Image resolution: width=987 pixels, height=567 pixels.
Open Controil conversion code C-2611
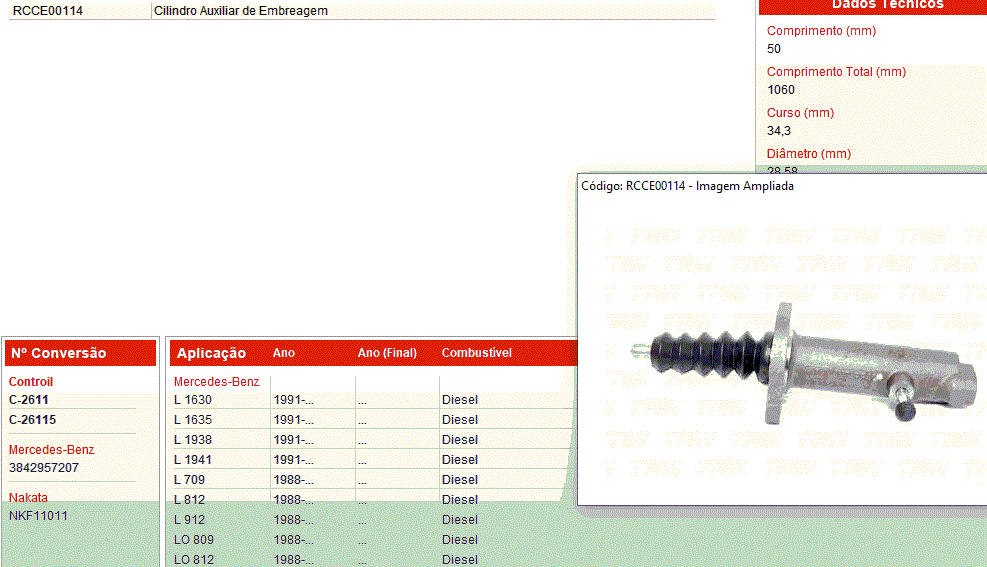tap(29, 400)
